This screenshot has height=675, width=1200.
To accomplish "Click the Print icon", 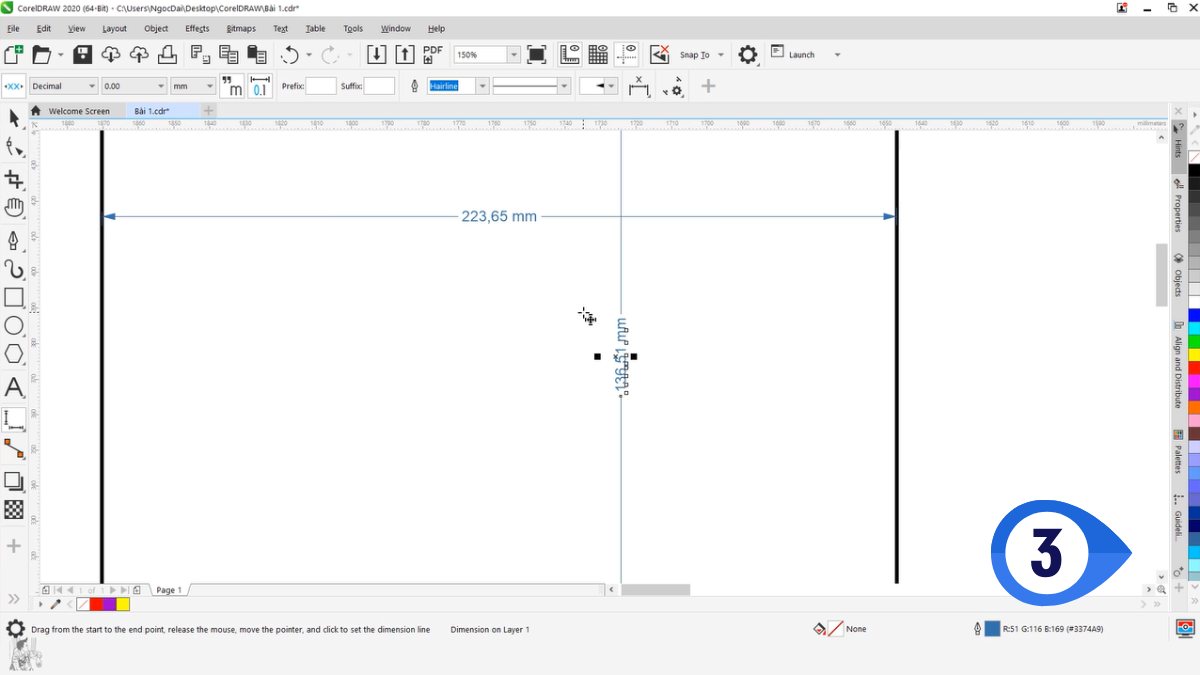I will coord(167,54).
